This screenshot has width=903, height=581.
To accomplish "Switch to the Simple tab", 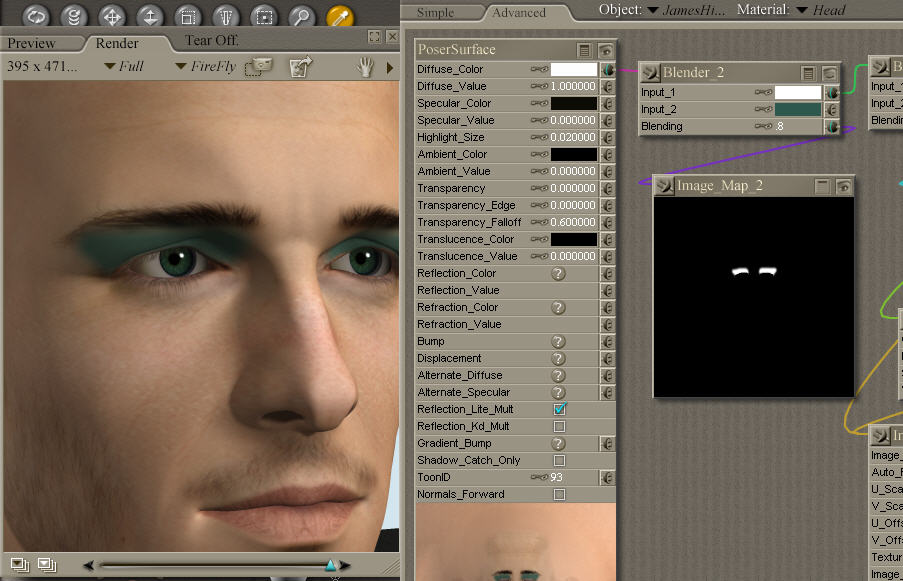I will point(435,12).
